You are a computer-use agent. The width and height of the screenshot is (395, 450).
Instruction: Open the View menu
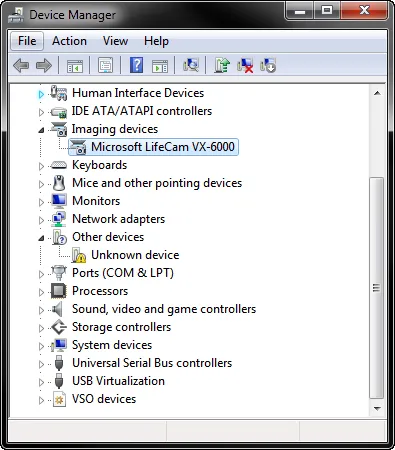tap(115, 41)
